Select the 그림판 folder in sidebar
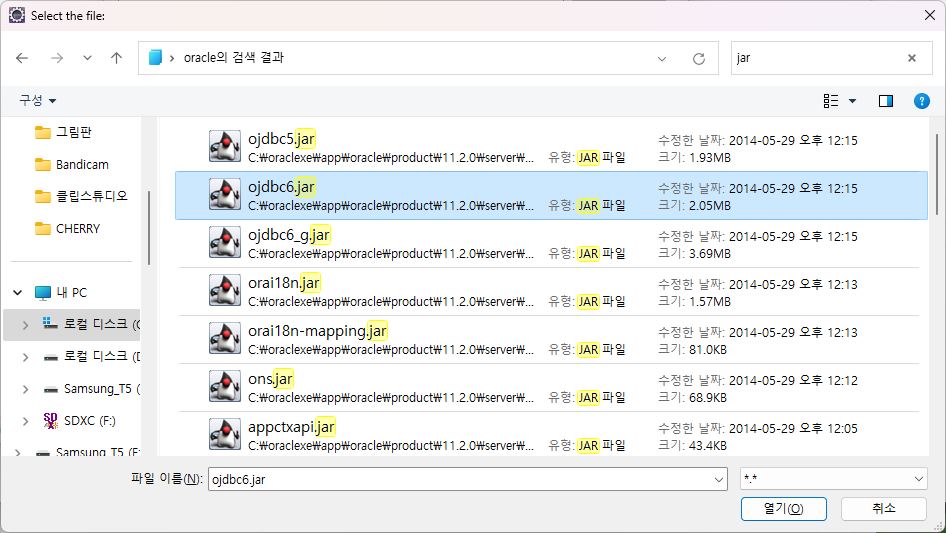The width and height of the screenshot is (946, 533). 63,132
